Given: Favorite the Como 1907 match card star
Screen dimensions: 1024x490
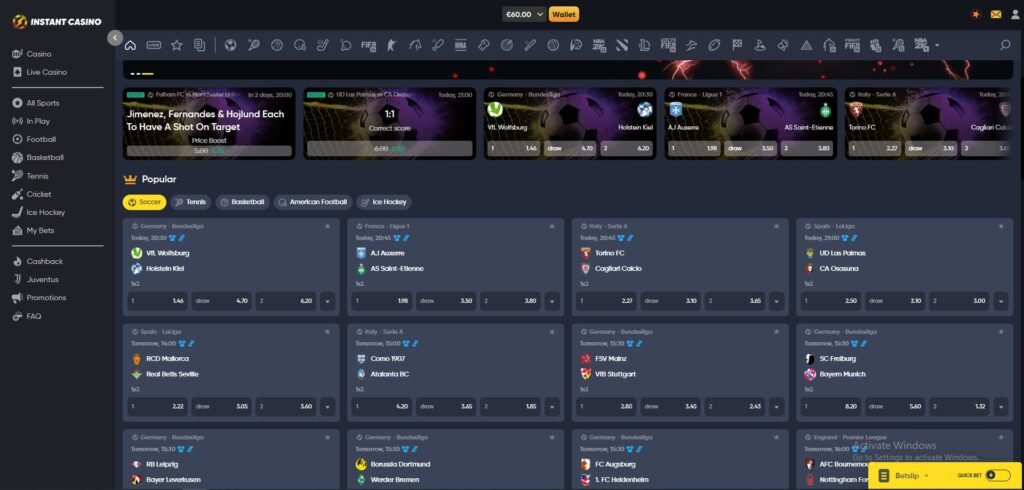Looking at the screenshot, I should 552,332.
